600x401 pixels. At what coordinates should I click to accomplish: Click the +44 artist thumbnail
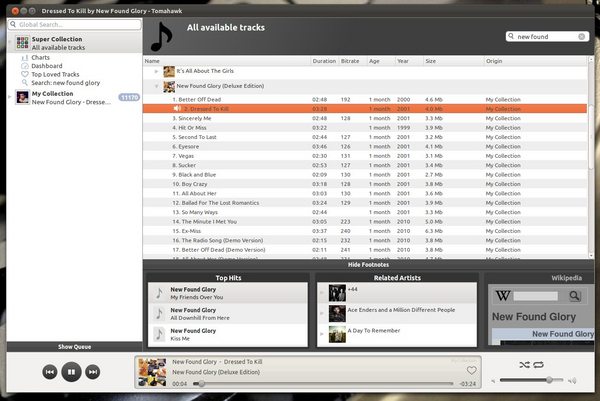pyautogui.click(x=337, y=293)
